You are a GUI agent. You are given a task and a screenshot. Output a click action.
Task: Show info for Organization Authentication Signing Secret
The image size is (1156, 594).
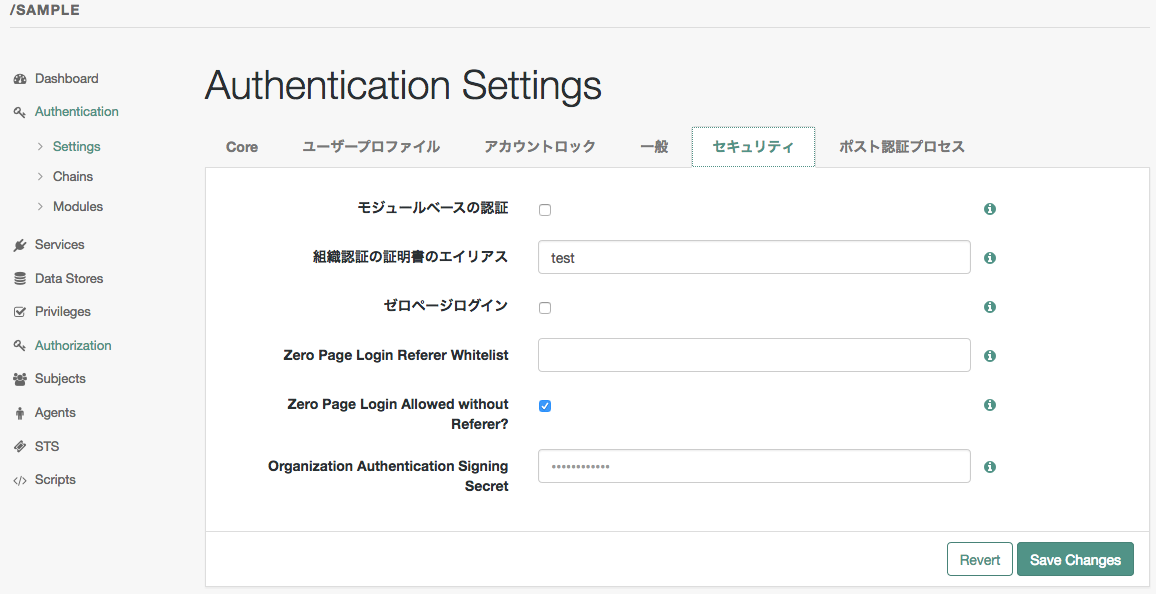point(989,467)
